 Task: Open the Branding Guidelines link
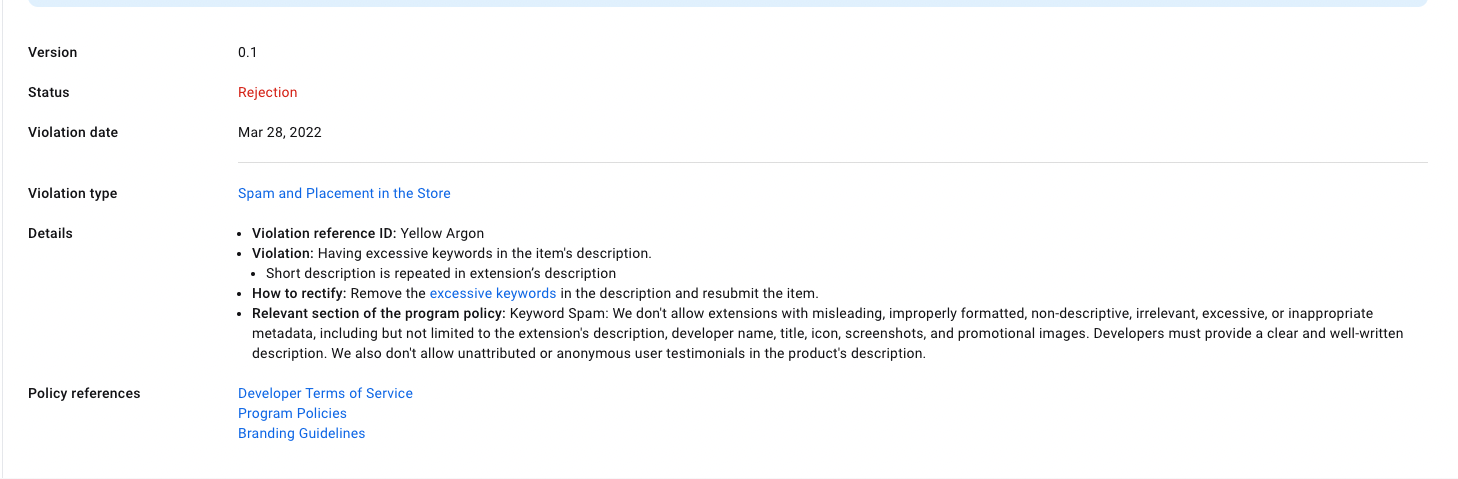pos(301,433)
